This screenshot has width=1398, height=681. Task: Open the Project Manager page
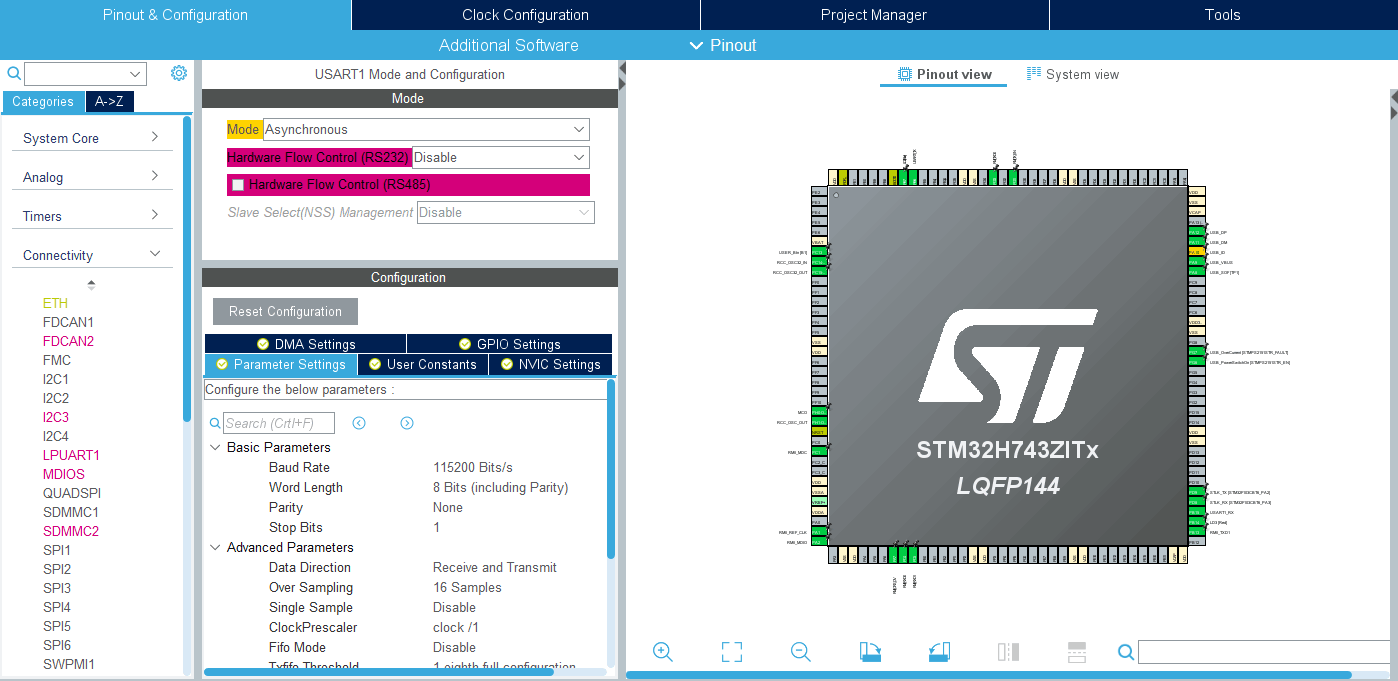click(x=874, y=14)
